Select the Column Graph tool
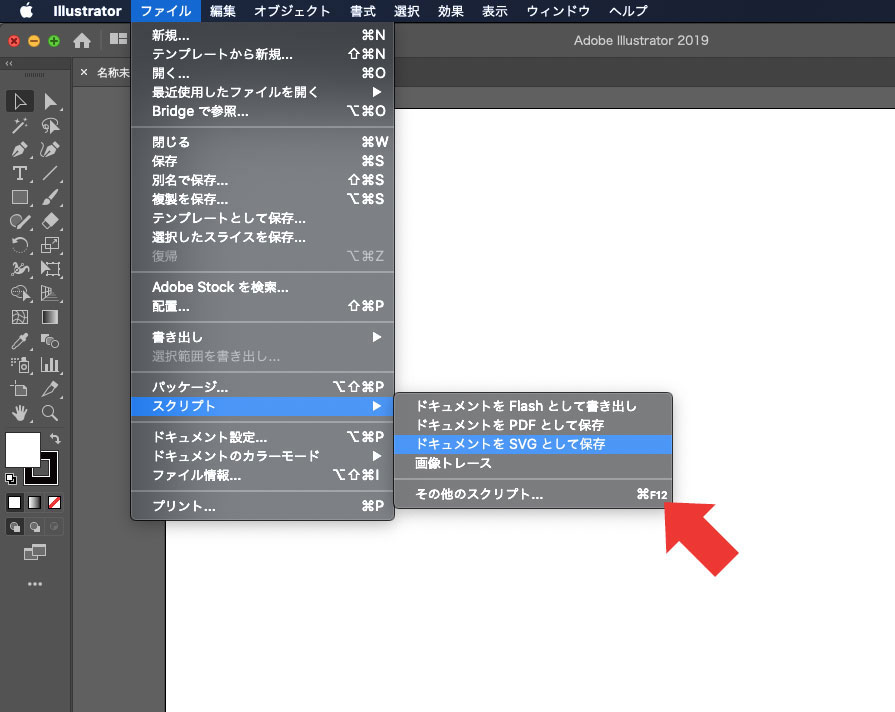 (50, 365)
